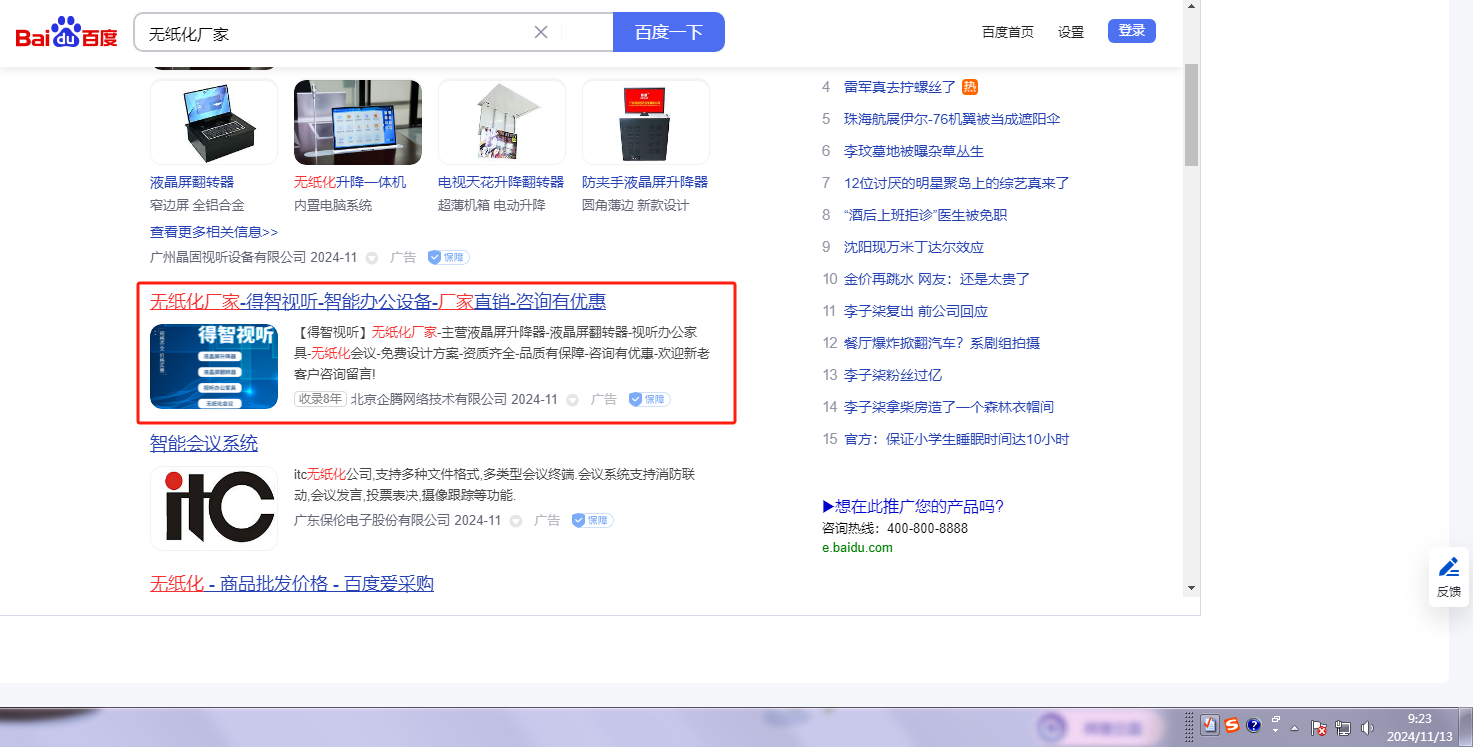Open 设置 in top navigation
Screen dimensions: 1473x747
[x=1071, y=32]
